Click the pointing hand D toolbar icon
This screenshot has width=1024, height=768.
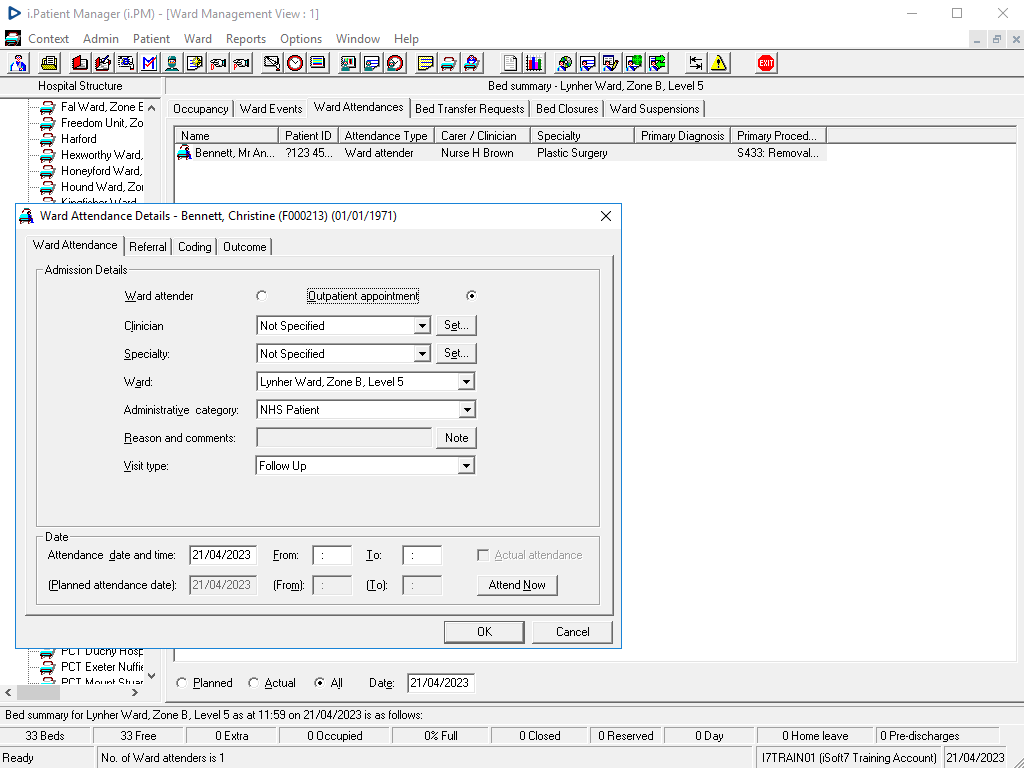pos(218,63)
